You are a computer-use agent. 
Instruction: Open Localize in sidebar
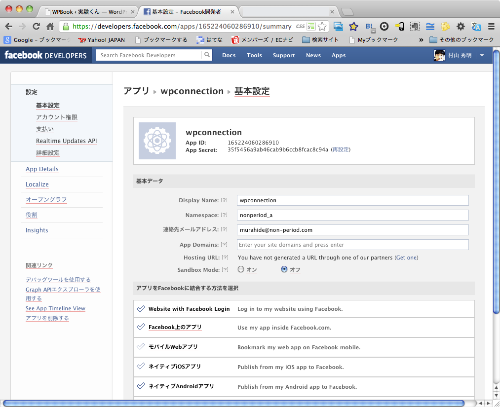pos(37,184)
